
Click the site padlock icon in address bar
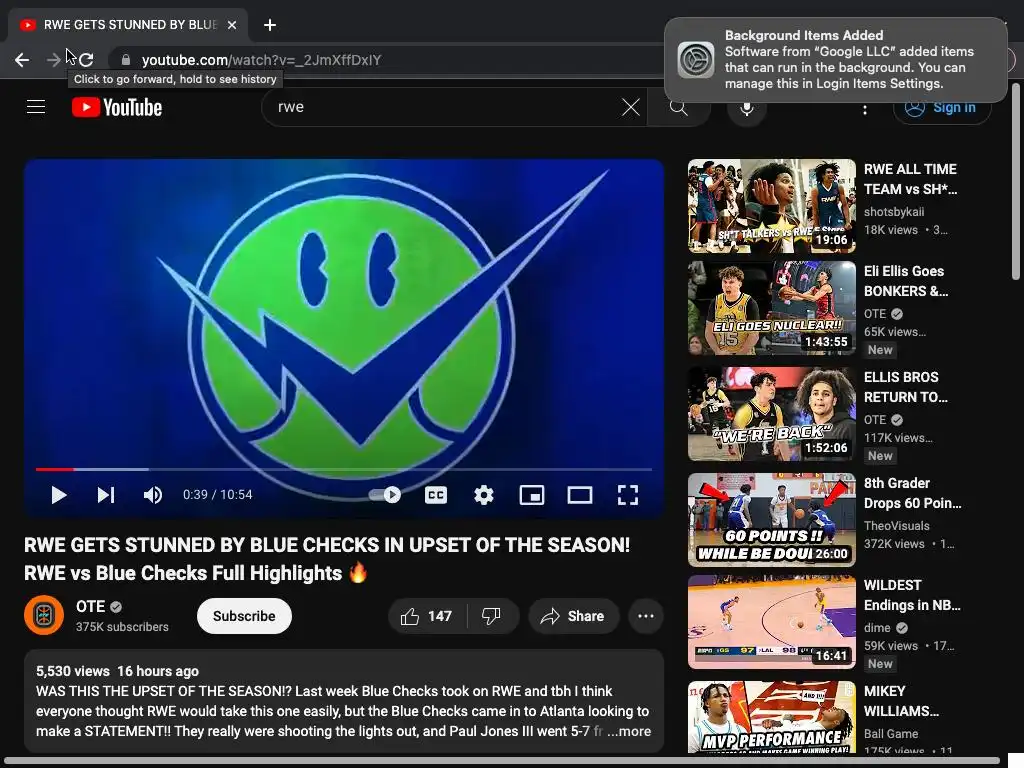point(126,60)
